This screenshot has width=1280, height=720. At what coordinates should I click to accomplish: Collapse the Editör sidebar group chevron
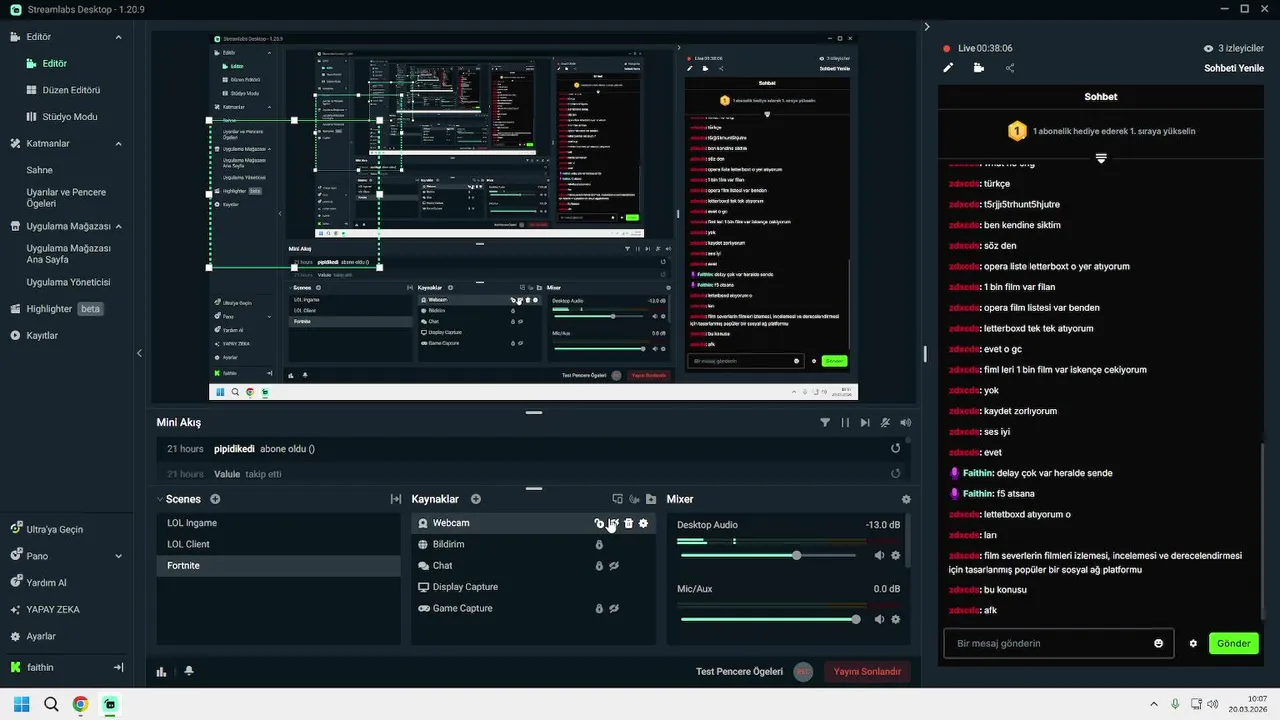coord(118,37)
